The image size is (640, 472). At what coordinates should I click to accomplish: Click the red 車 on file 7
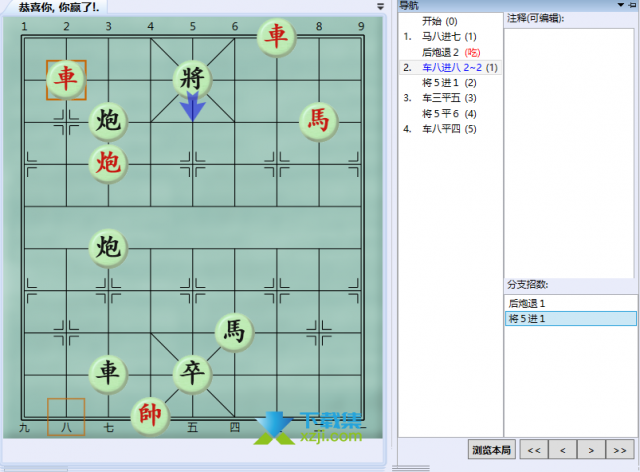coord(276,37)
